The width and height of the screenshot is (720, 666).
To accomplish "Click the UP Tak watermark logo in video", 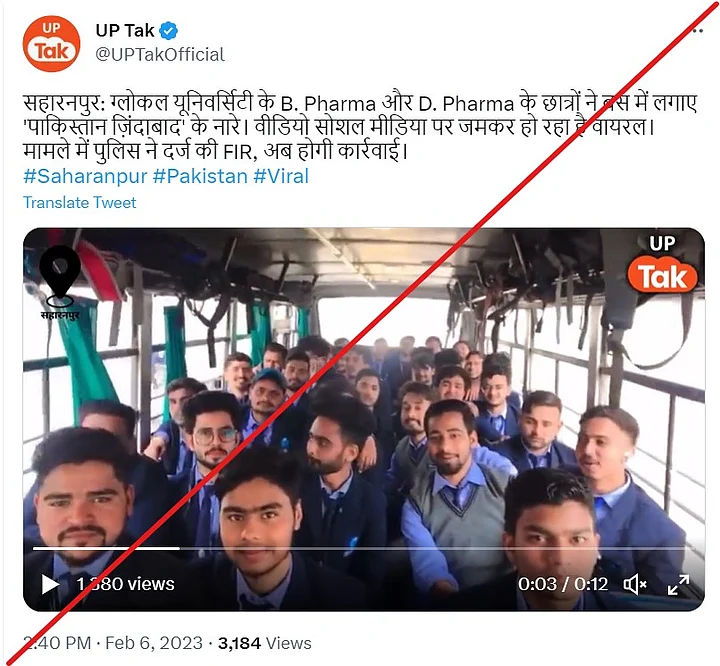I will [662, 264].
